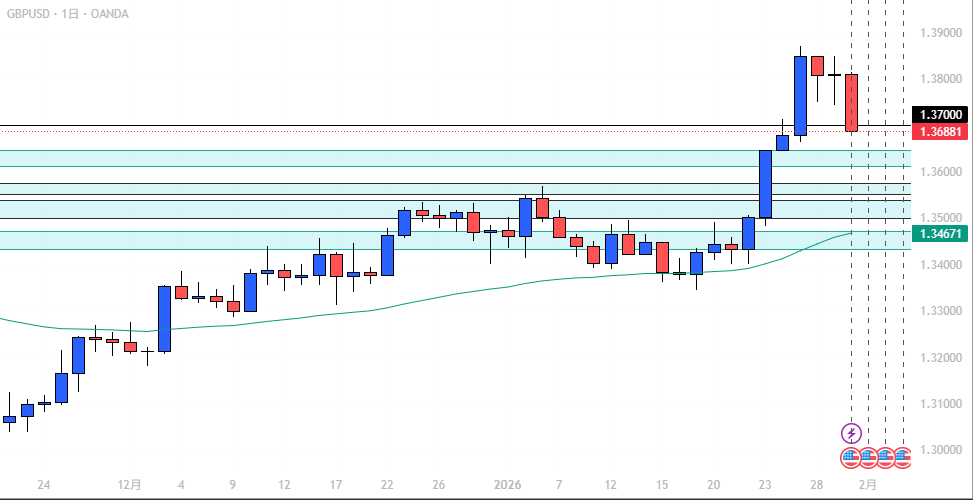This screenshot has height=500, width=973.
Task: Click the 12月 label on time axis
Action: pyautogui.click(x=129, y=485)
